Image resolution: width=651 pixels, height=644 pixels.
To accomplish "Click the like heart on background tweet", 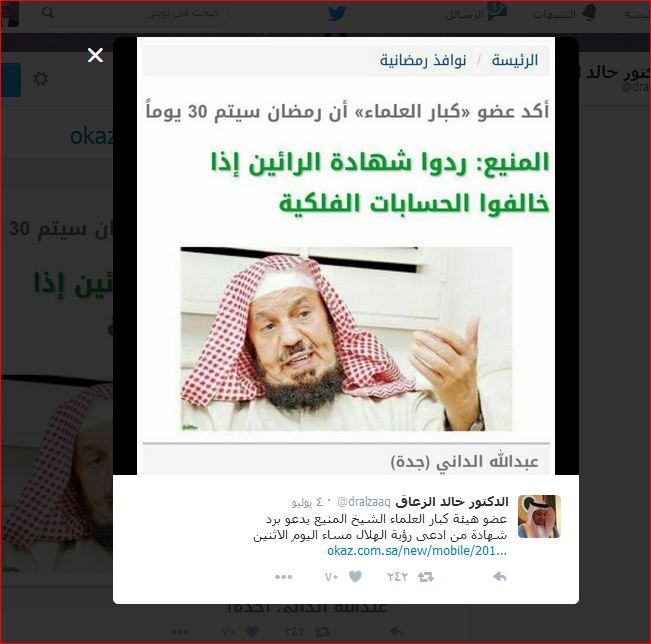I will (x=252, y=632).
